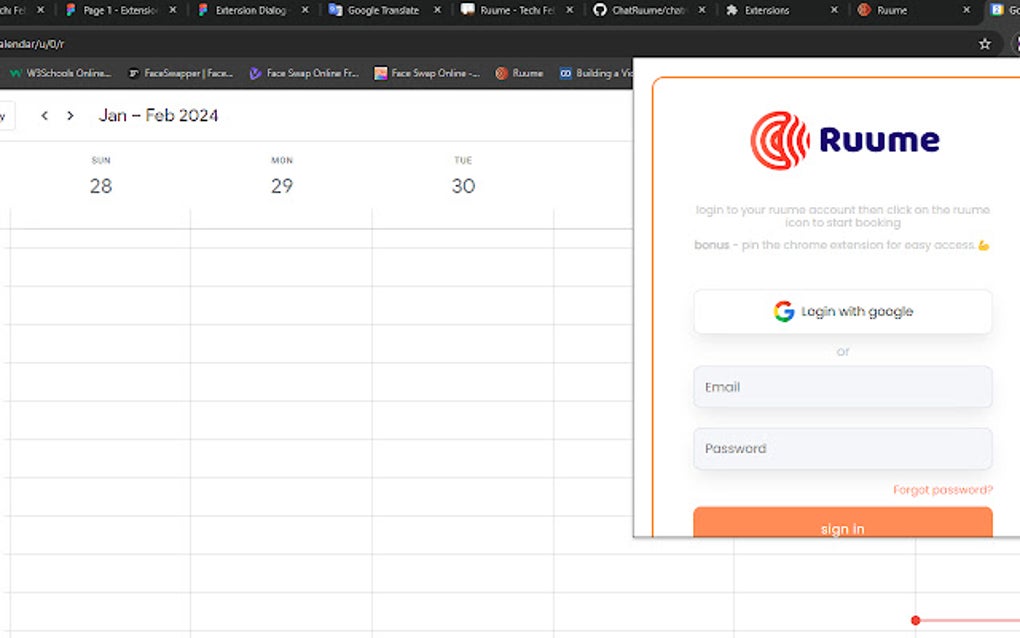
Task: Click the Jan – Feb 2024 date label
Action: click(158, 116)
